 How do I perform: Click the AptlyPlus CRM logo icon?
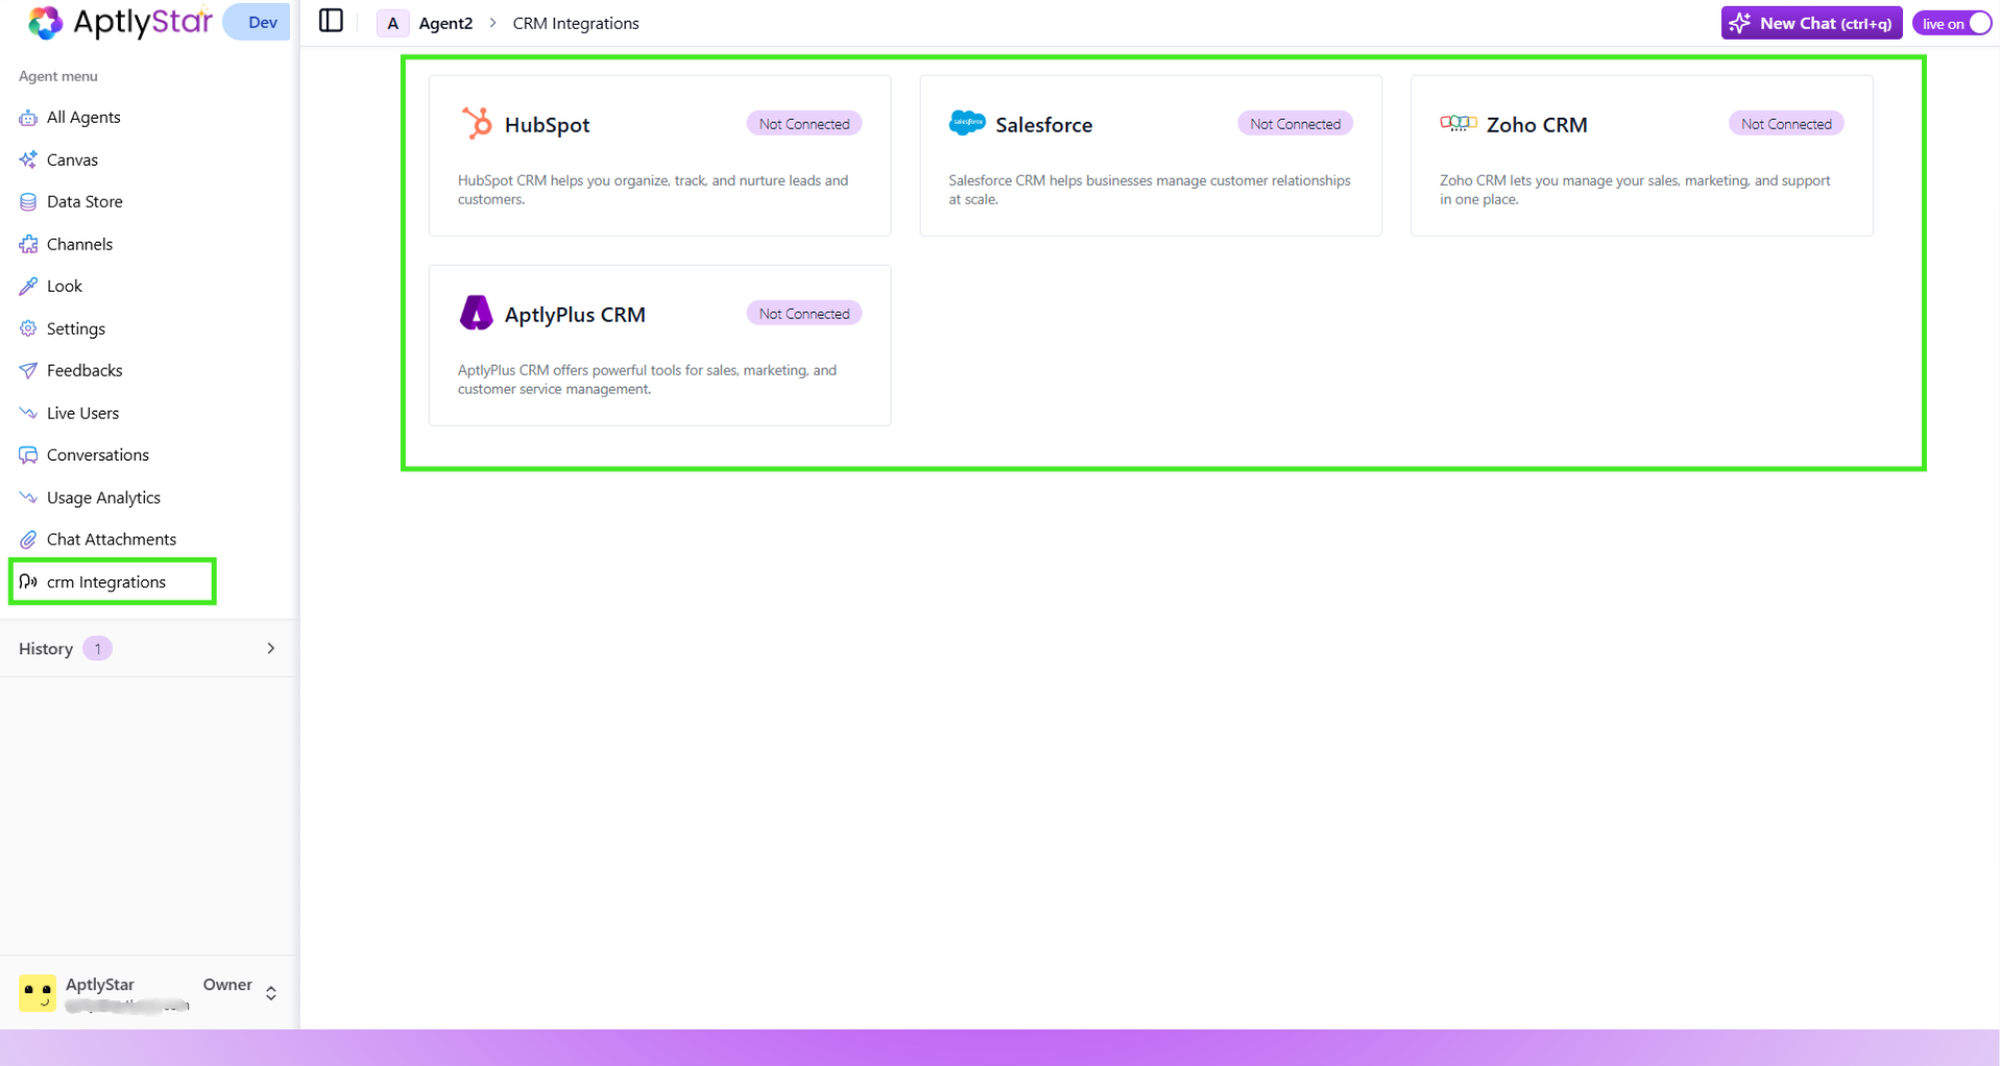click(476, 312)
